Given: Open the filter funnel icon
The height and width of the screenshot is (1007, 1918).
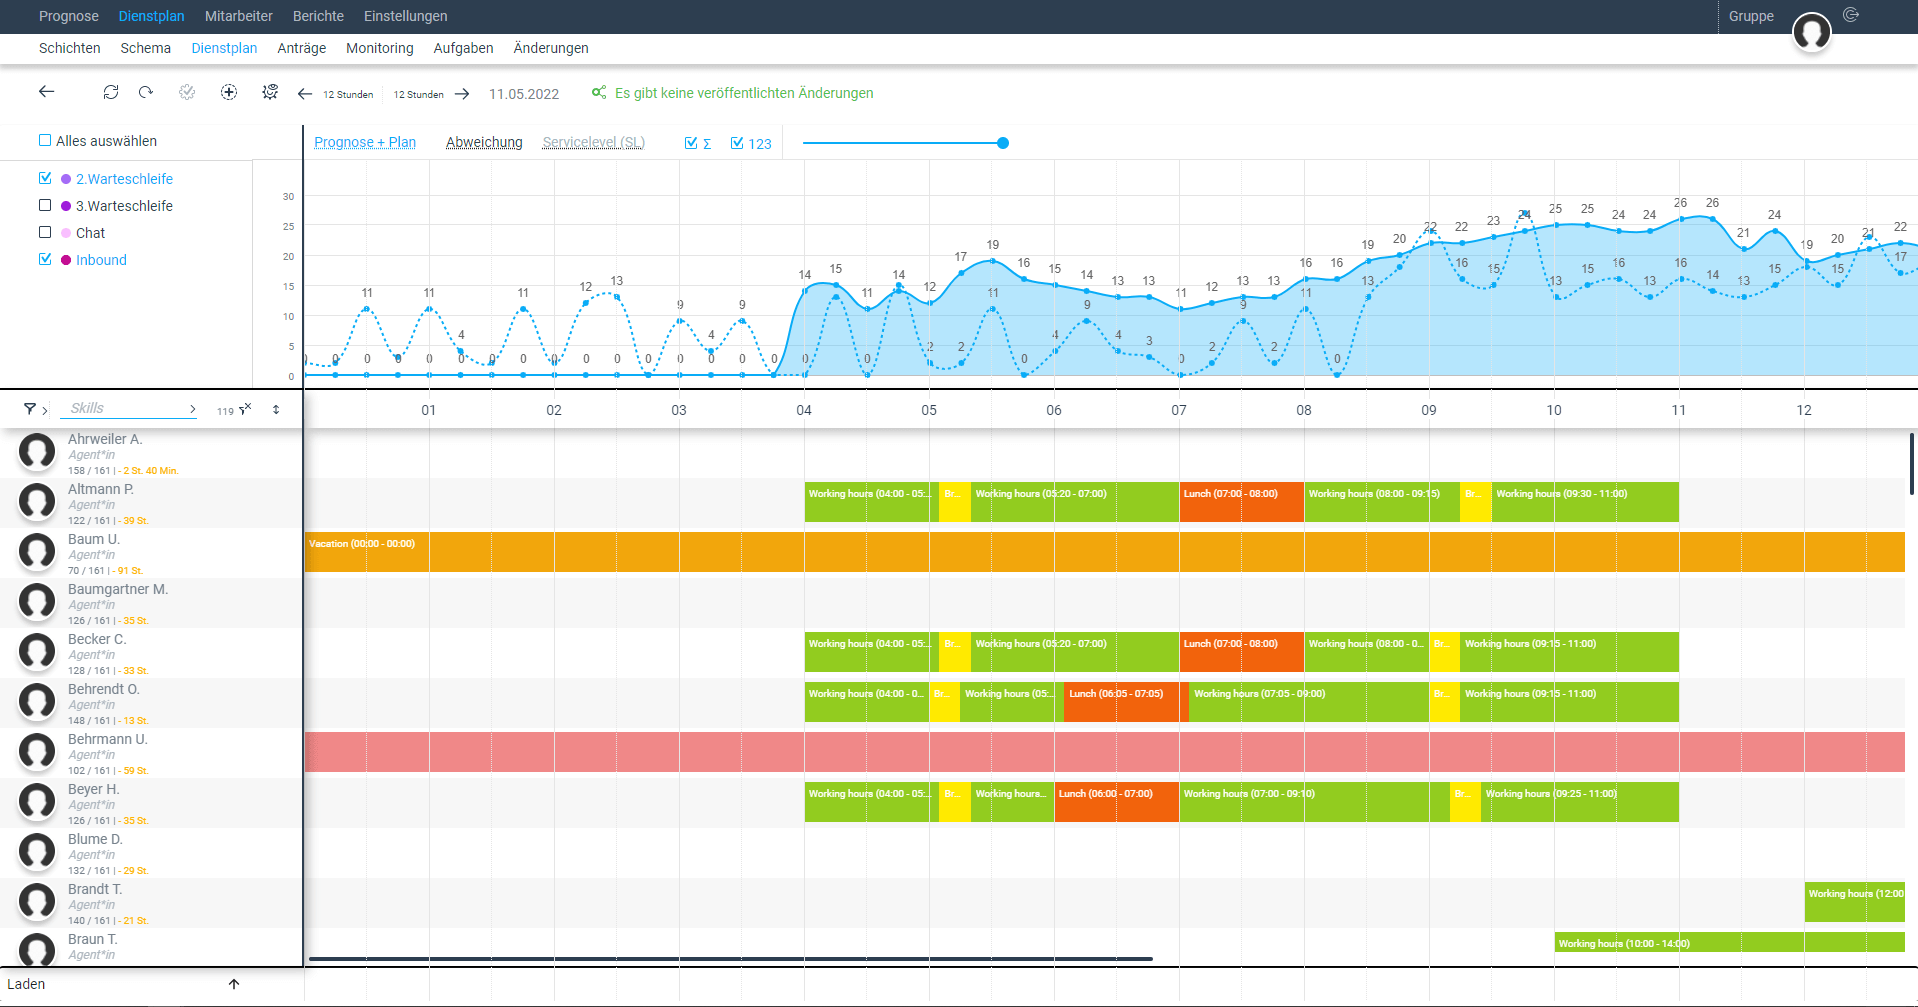Looking at the screenshot, I should [30, 409].
